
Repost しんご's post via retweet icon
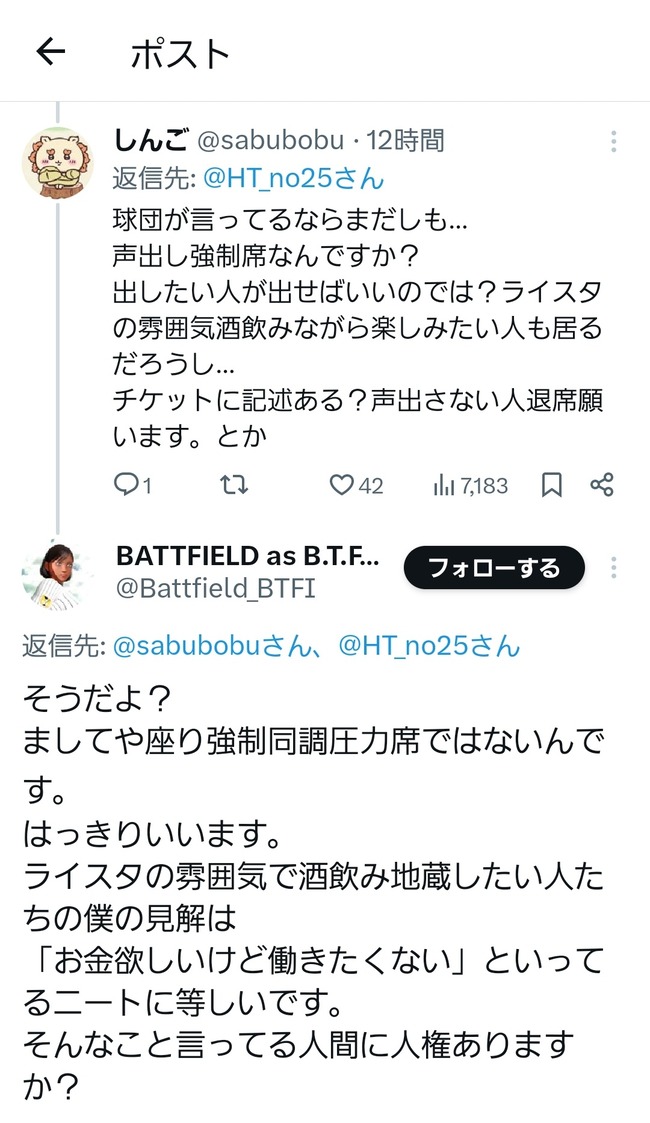tap(234, 486)
